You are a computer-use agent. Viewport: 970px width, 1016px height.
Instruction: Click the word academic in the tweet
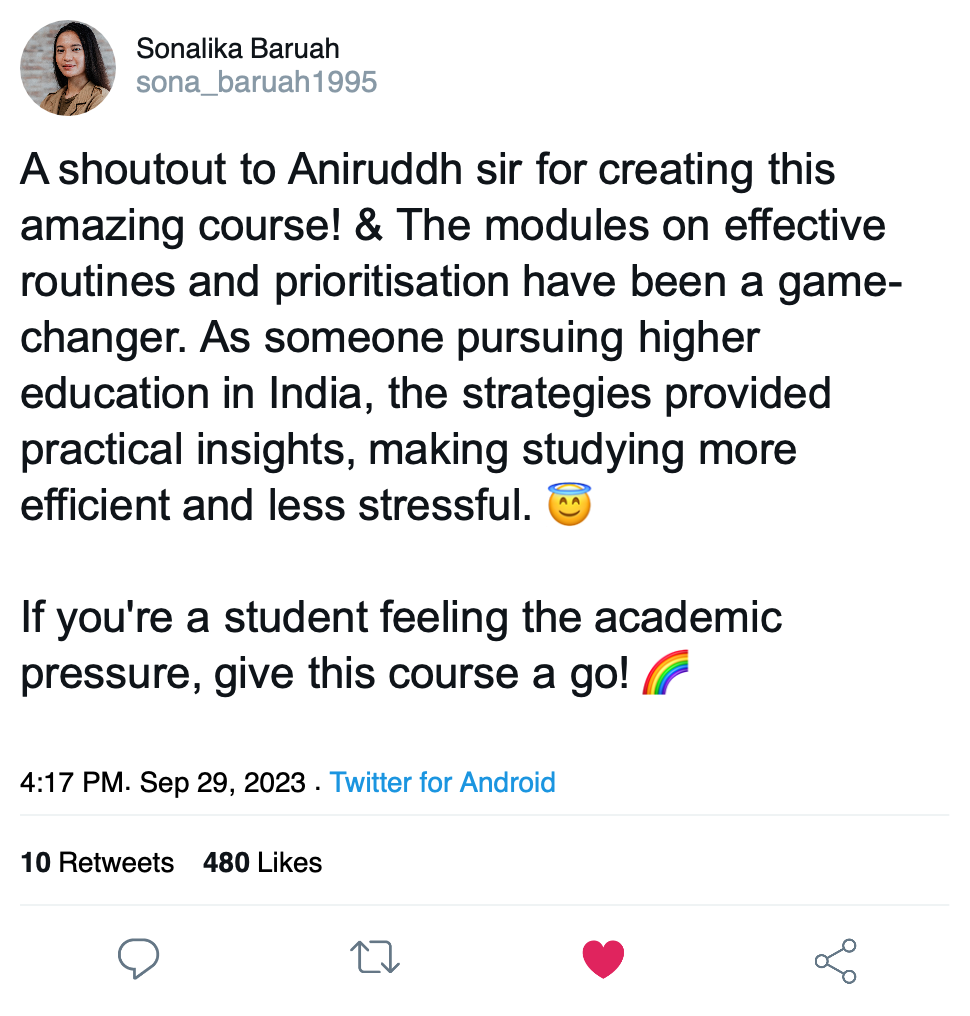pos(688,617)
